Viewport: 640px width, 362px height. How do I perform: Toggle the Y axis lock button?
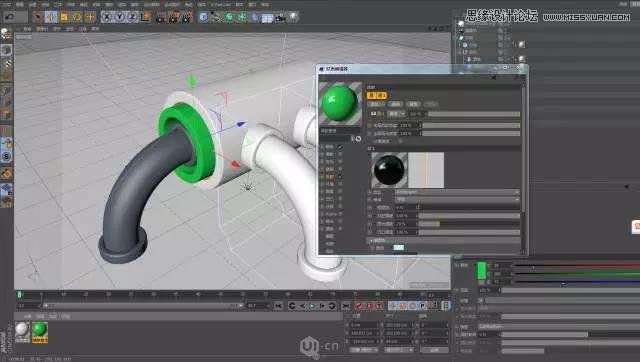120,17
